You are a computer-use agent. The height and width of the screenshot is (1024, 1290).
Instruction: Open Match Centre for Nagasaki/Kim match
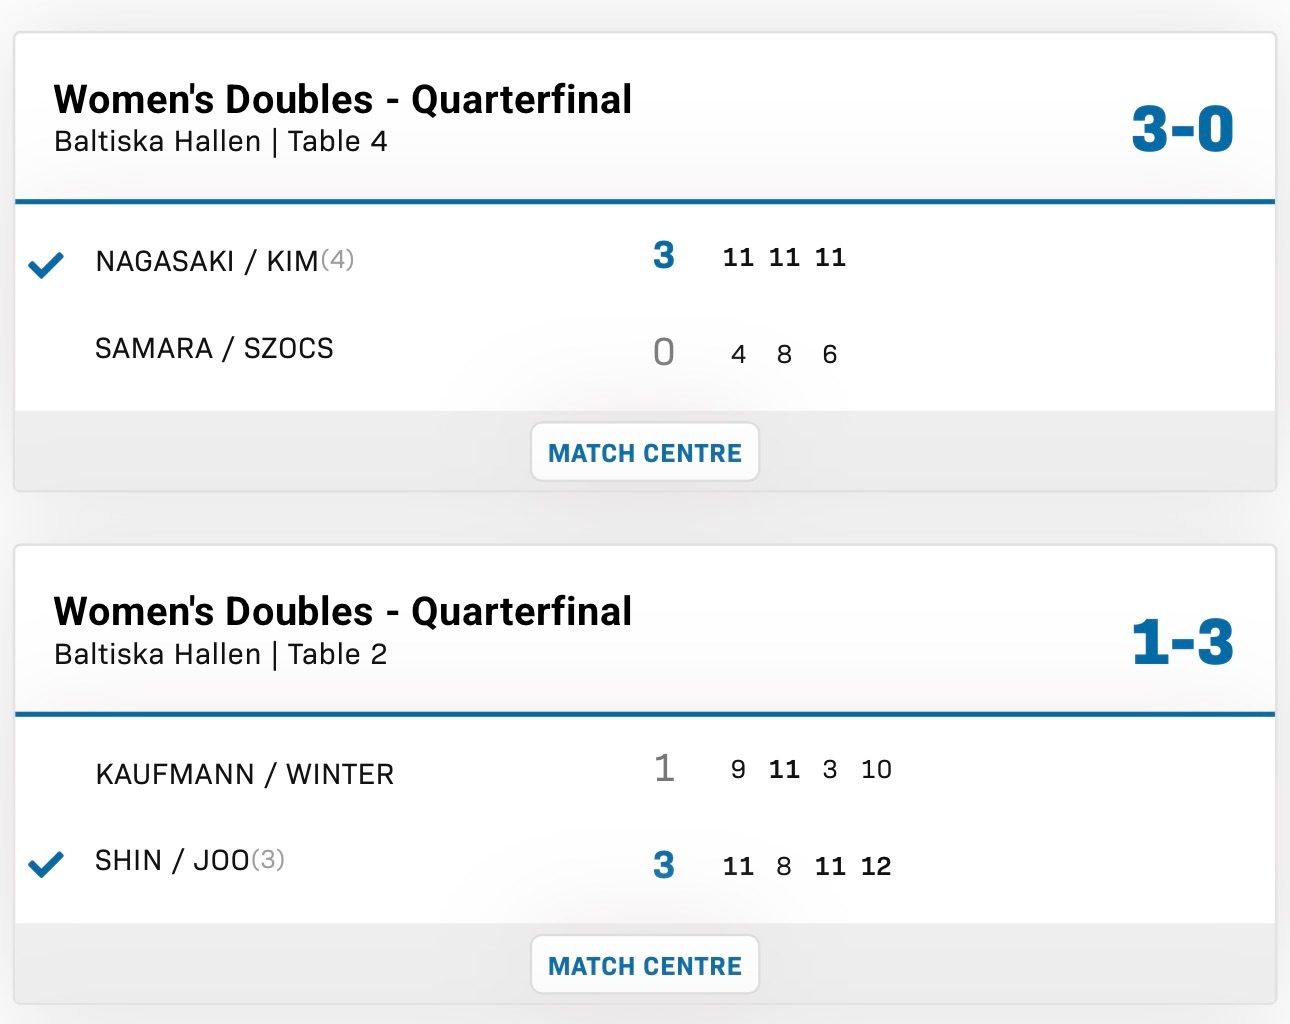click(x=645, y=452)
